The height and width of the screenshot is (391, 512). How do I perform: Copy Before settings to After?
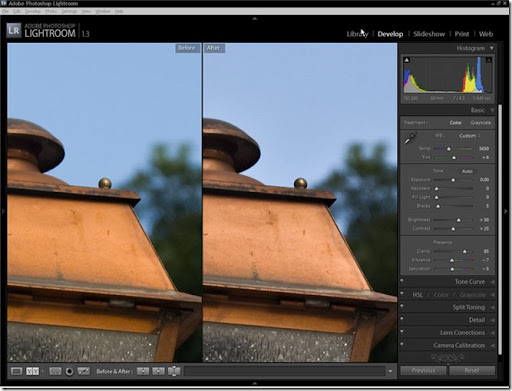tap(143, 371)
